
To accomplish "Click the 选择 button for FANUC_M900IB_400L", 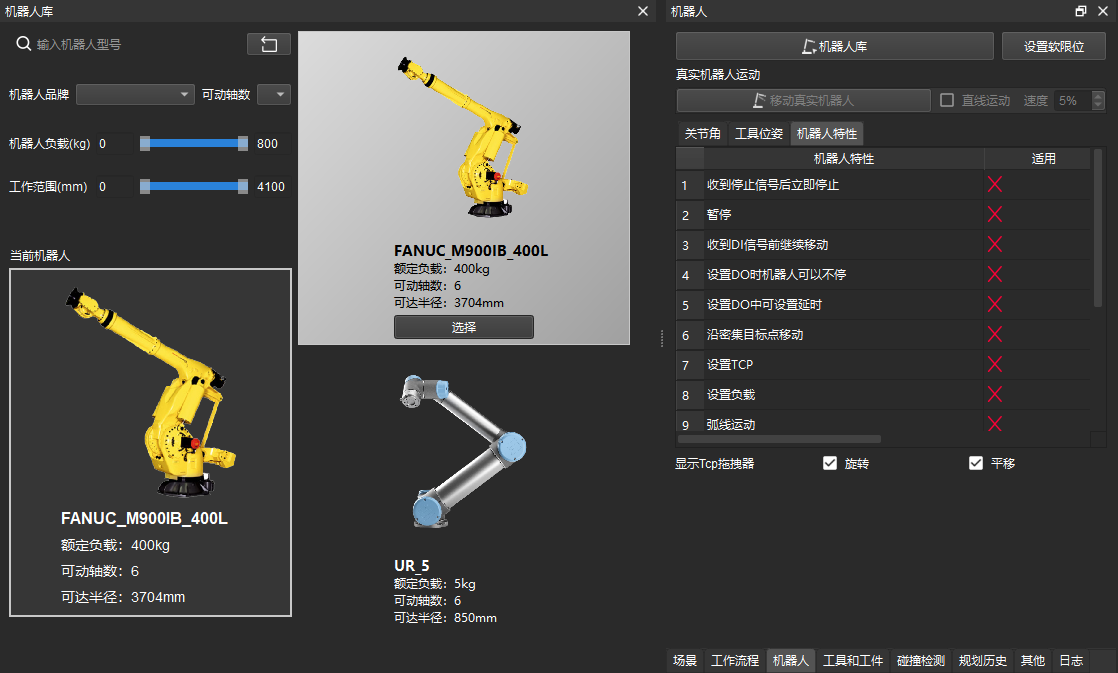I will click(463, 327).
